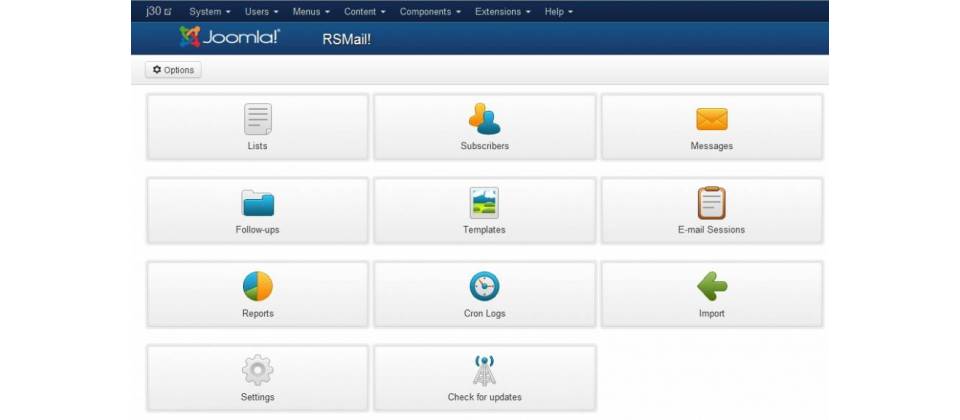Click the Messages envelope icon
Screen dimensions: 960x420
tap(711, 119)
